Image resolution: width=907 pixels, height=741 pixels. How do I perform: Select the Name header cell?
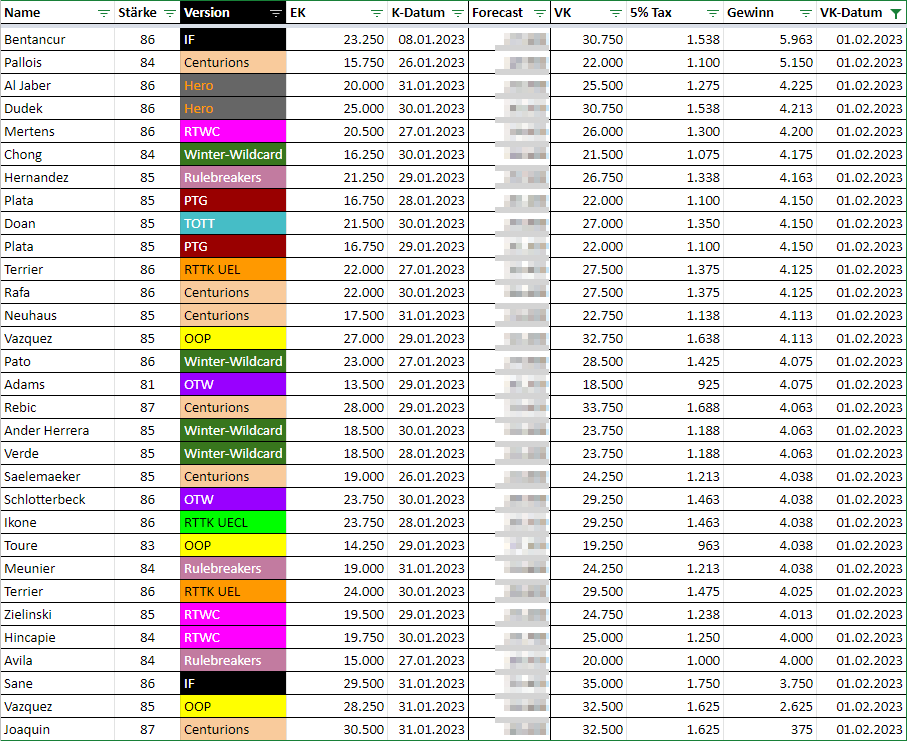57,13
